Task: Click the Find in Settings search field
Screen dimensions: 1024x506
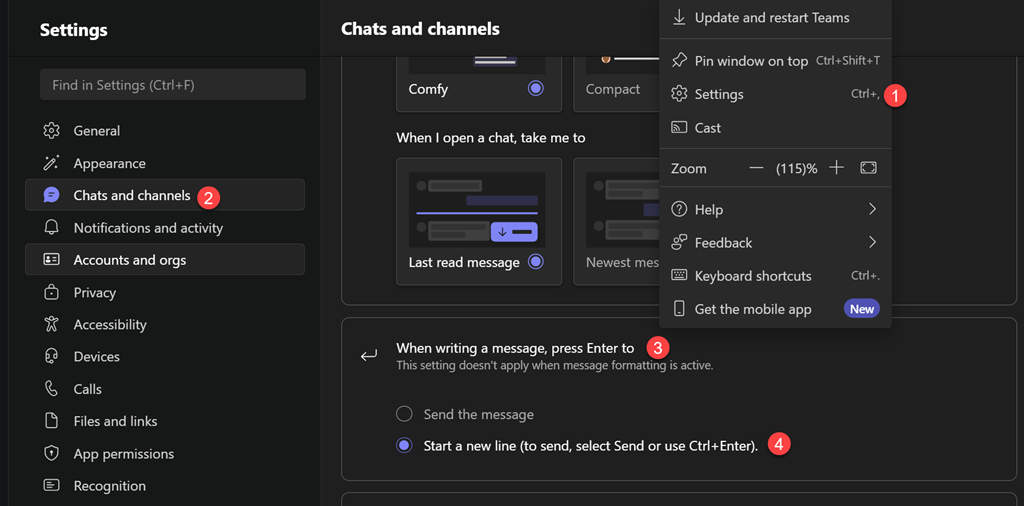Action: [x=172, y=85]
